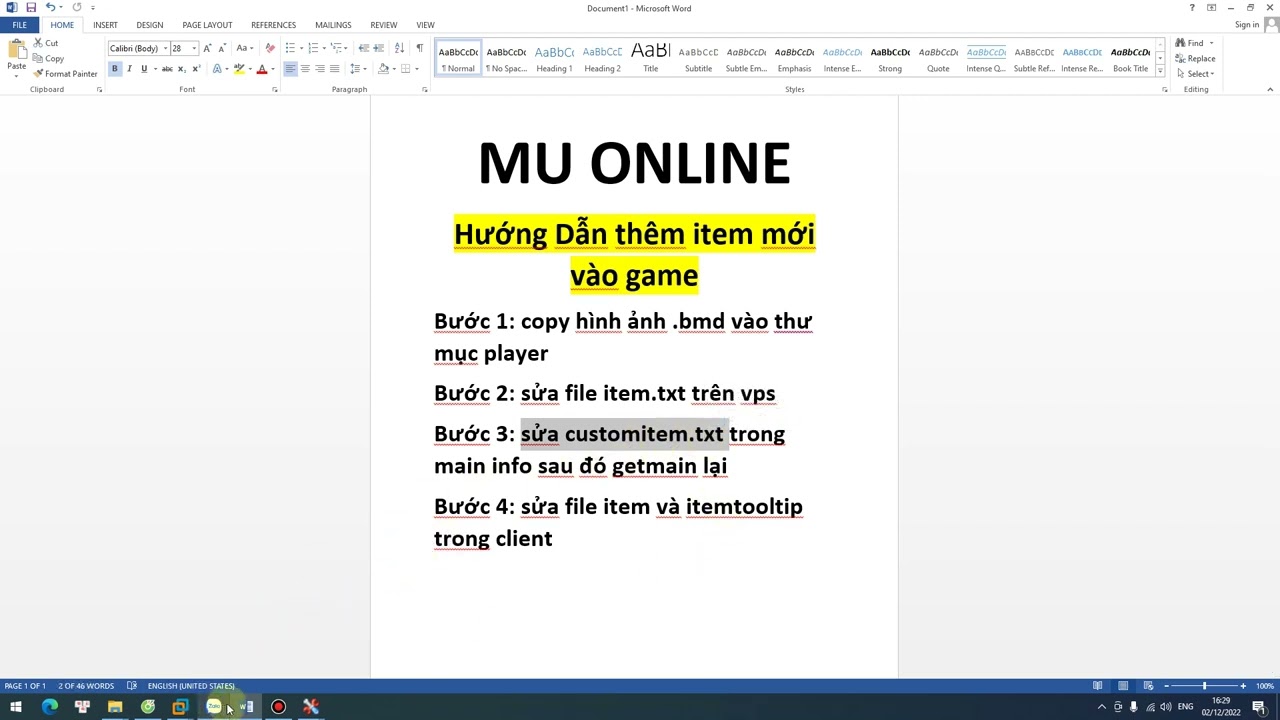The width and height of the screenshot is (1280, 720).
Task: Zoom out with the minus button
Action: point(1166,686)
